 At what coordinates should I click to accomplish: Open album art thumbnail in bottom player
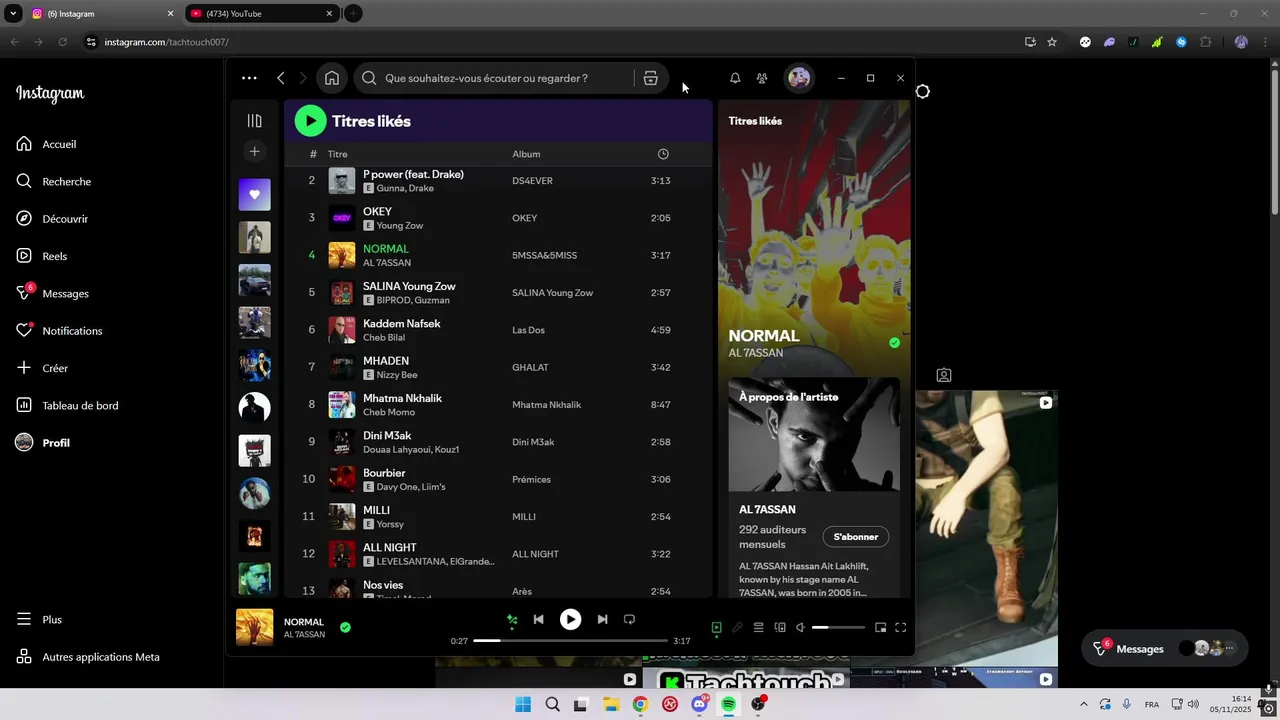coord(254,628)
